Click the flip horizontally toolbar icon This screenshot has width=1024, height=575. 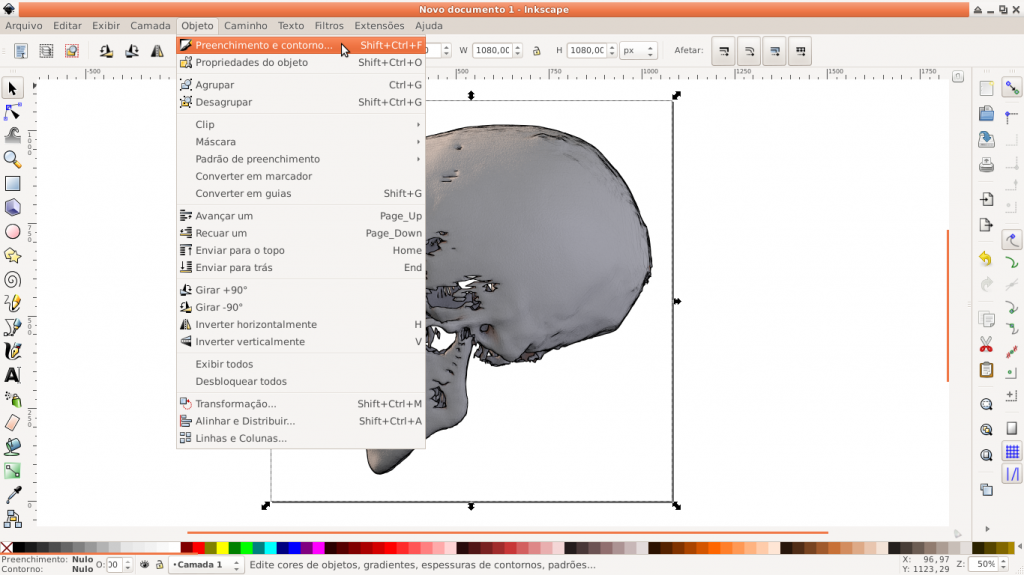click(157, 50)
